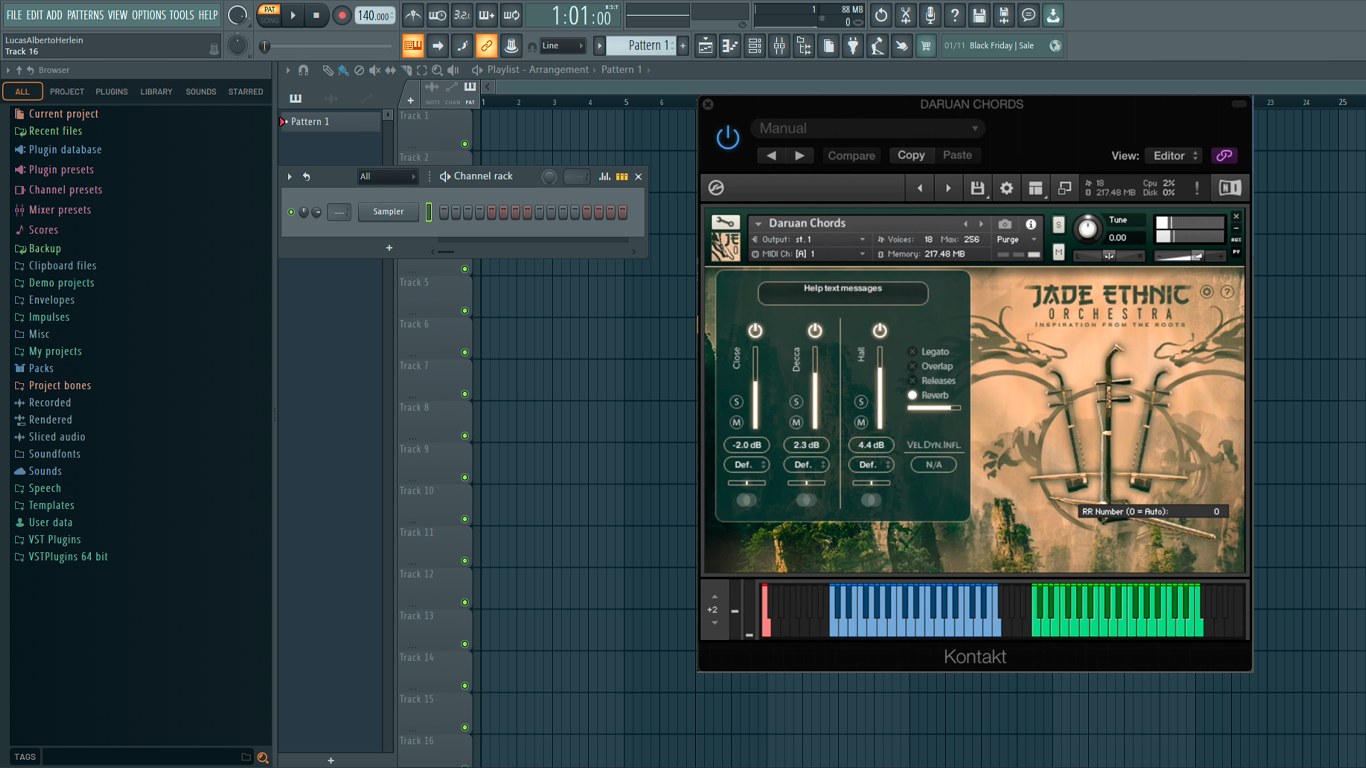
Task: Open the Manual preset dropdown
Action: 869,128
